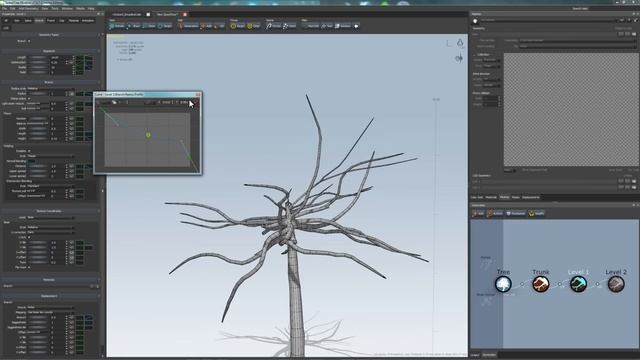Toggle the Branch checkbox under Geometry Types
The image size is (640, 360).
[29, 41]
